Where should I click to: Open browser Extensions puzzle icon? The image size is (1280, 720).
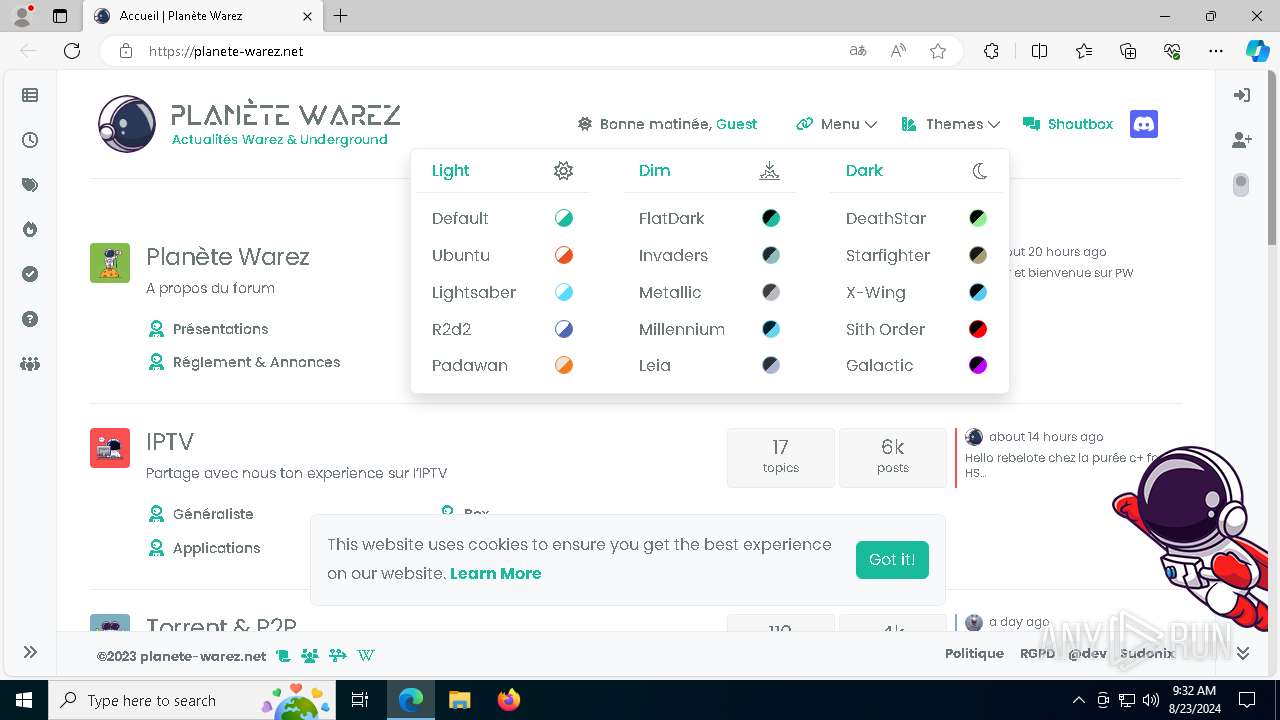(991, 51)
